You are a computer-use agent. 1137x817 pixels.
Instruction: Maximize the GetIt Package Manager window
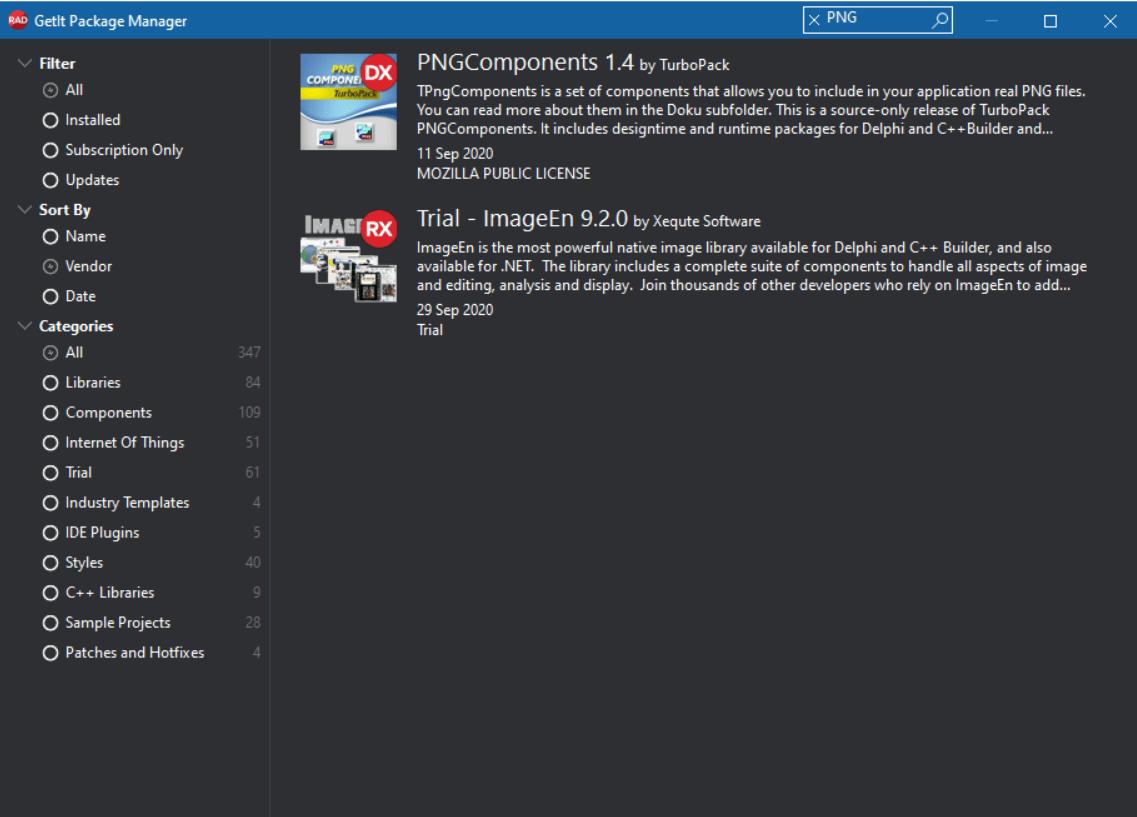pyautogui.click(x=1050, y=20)
